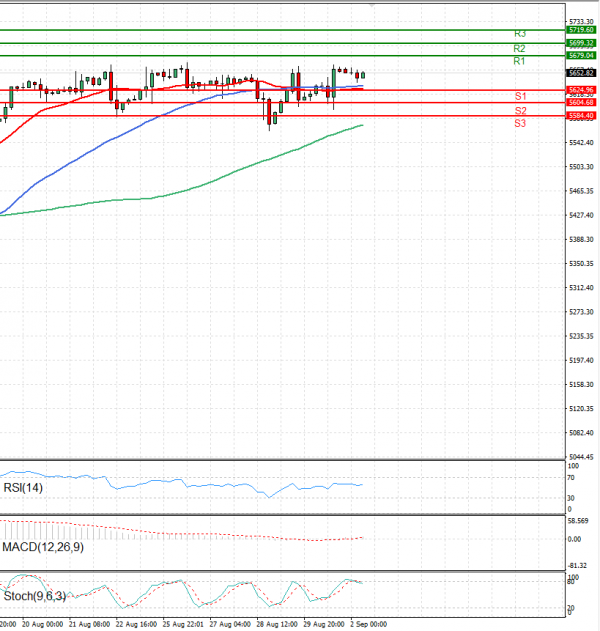The height and width of the screenshot is (631, 600).
Task: Click the R1 resistance label
Action: click(x=519, y=62)
